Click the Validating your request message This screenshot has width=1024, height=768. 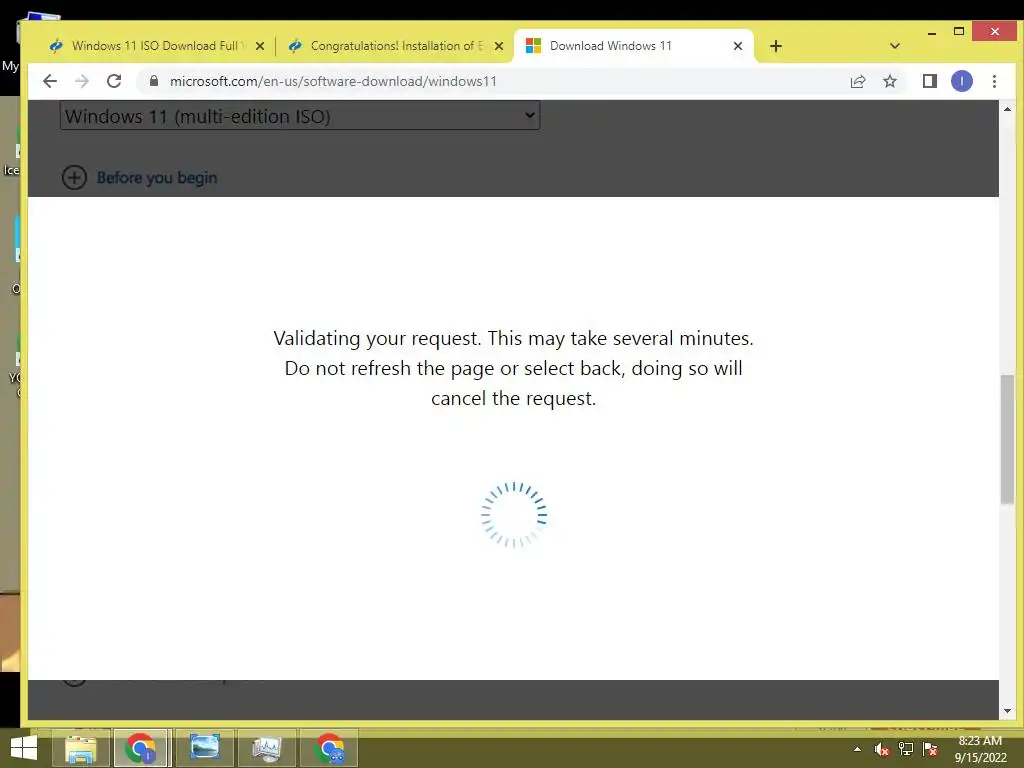tap(513, 368)
